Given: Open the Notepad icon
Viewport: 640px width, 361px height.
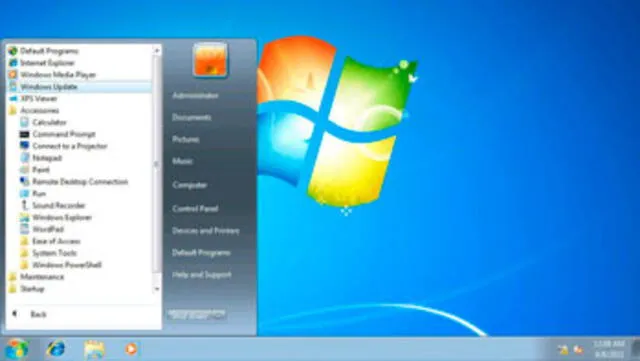Looking at the screenshot, I should coord(24,158).
